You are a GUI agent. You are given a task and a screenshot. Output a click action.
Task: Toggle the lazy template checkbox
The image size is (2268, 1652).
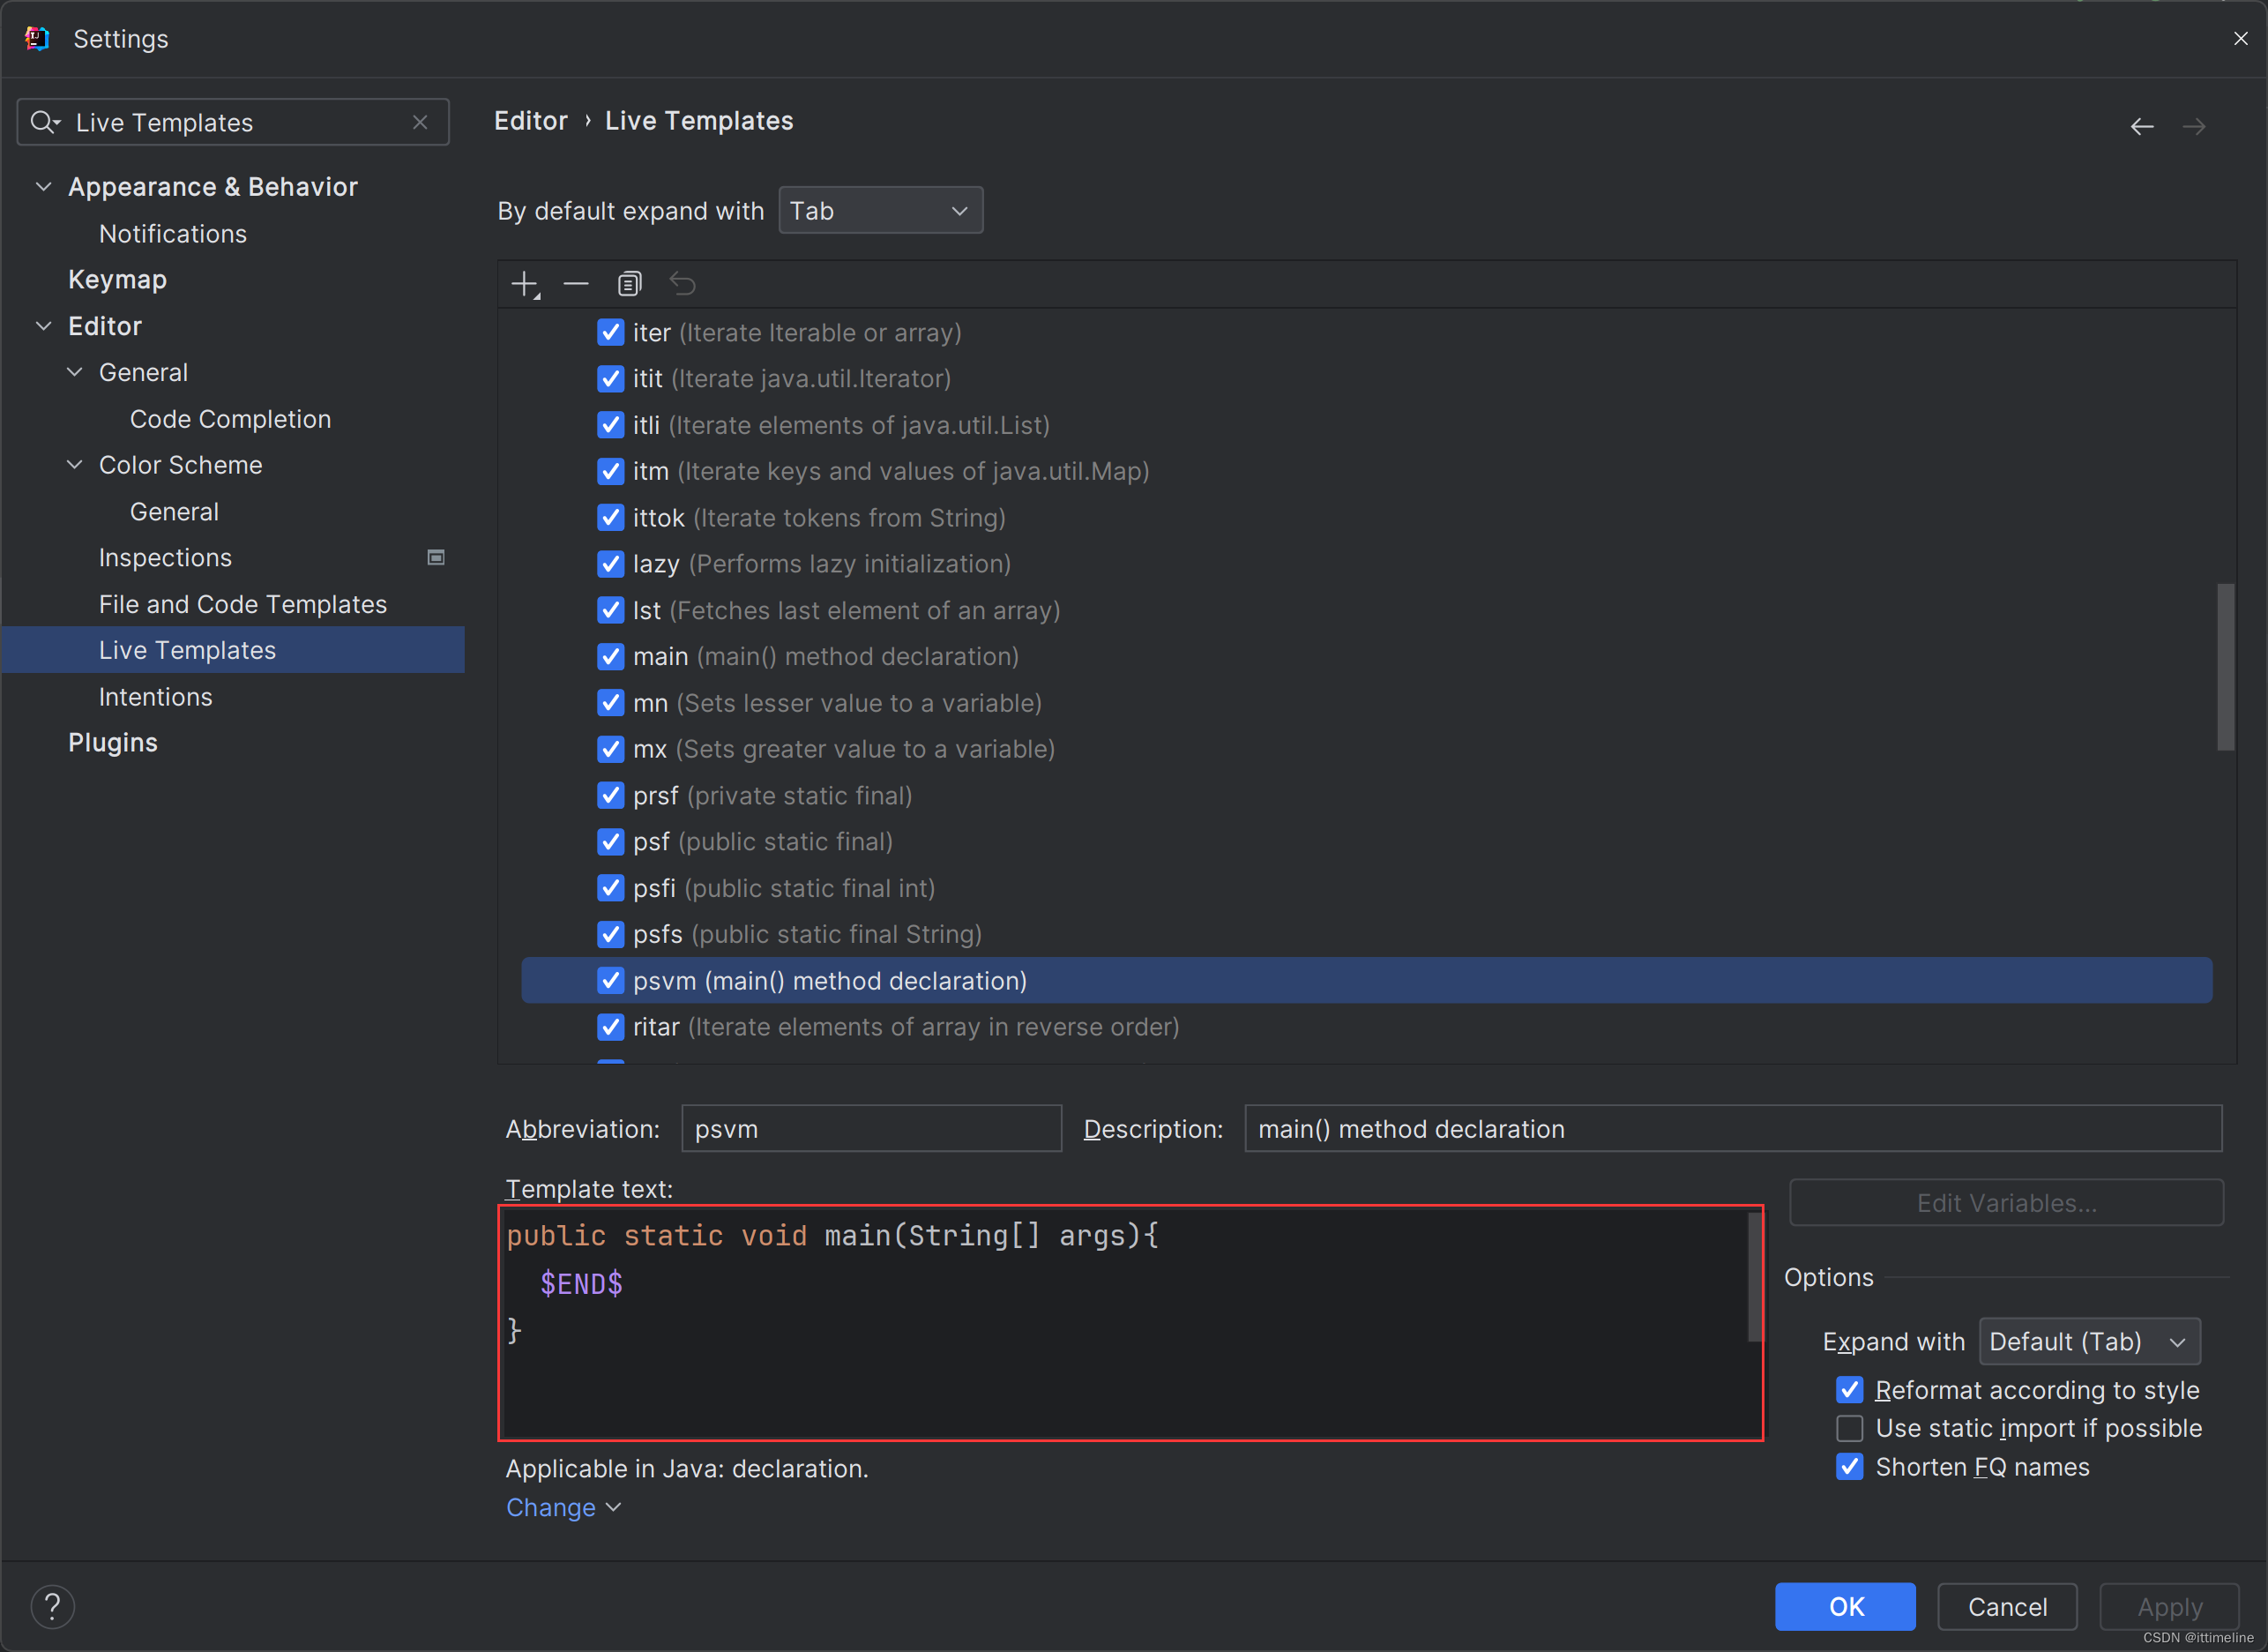tap(610, 564)
